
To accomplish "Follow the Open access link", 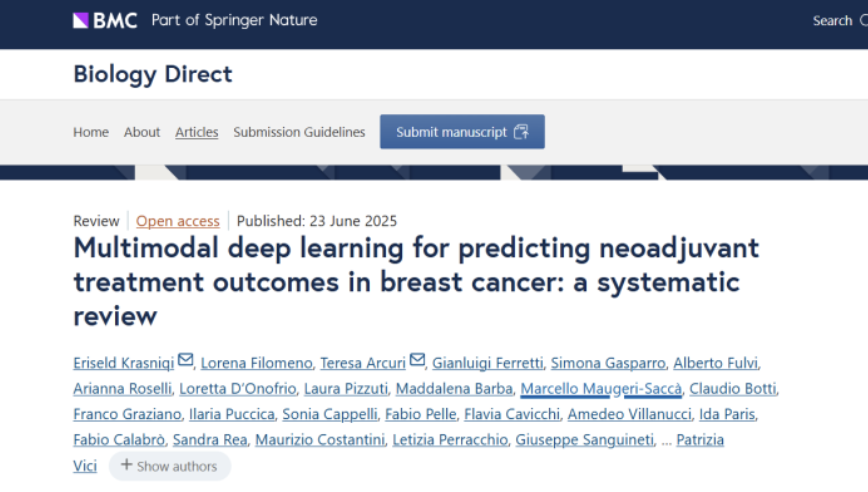I will [x=178, y=221].
